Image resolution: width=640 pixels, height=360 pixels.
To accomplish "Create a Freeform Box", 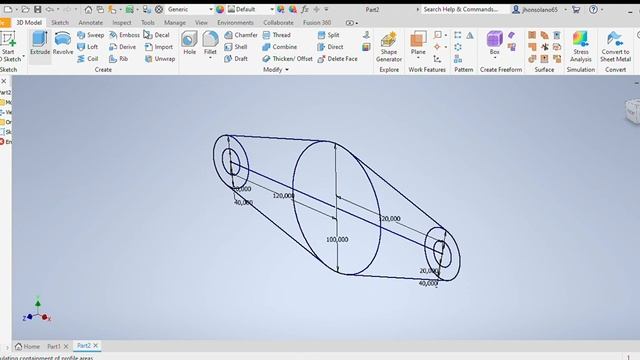I will tap(494, 43).
